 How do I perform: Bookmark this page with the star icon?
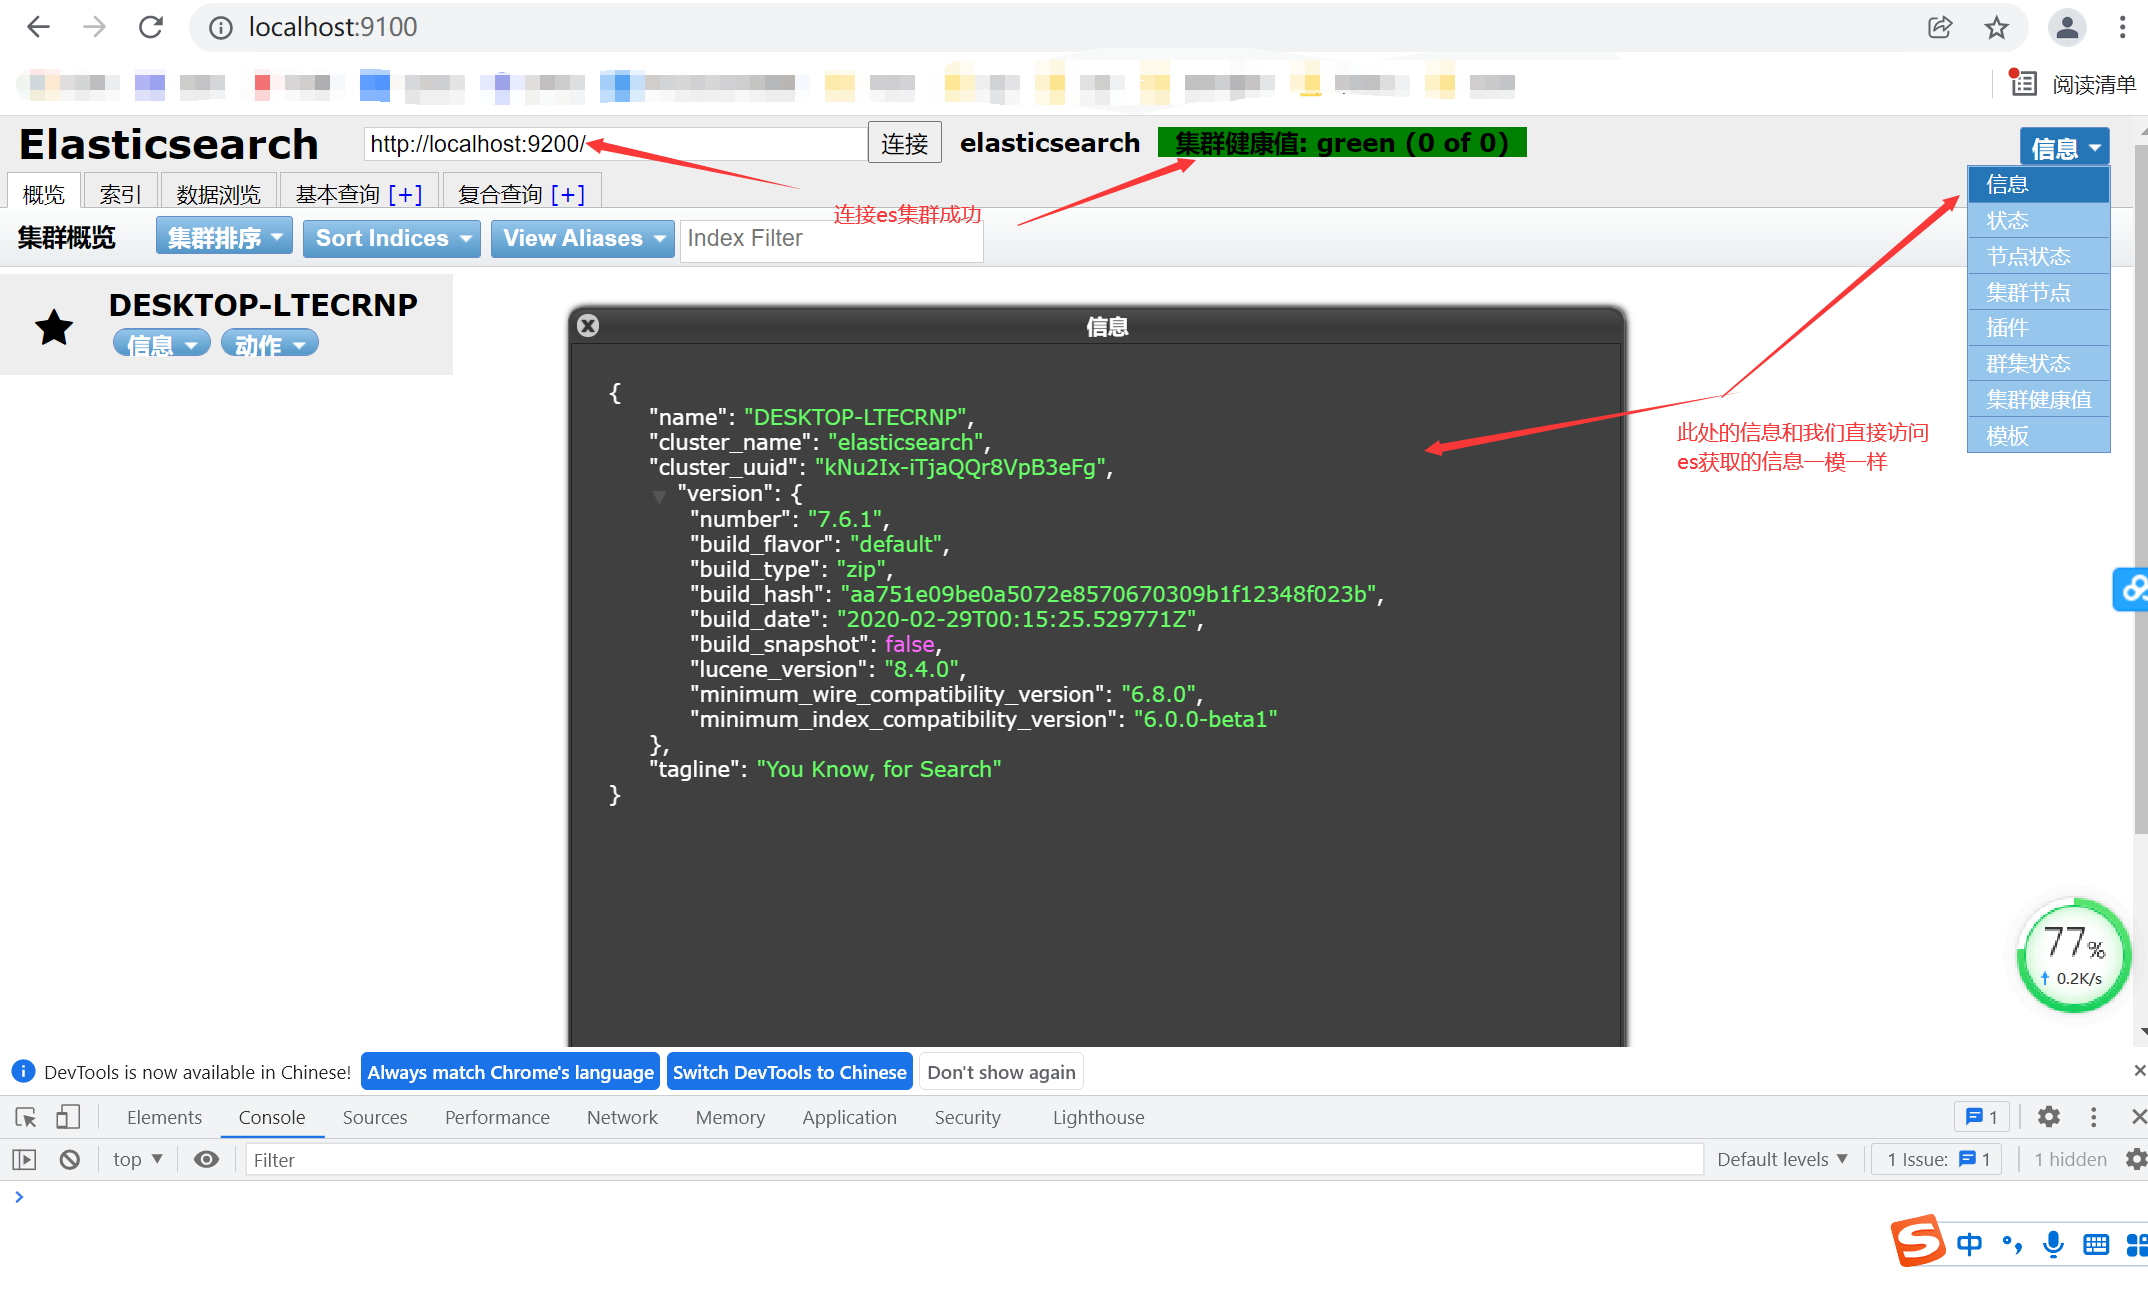click(x=1996, y=27)
